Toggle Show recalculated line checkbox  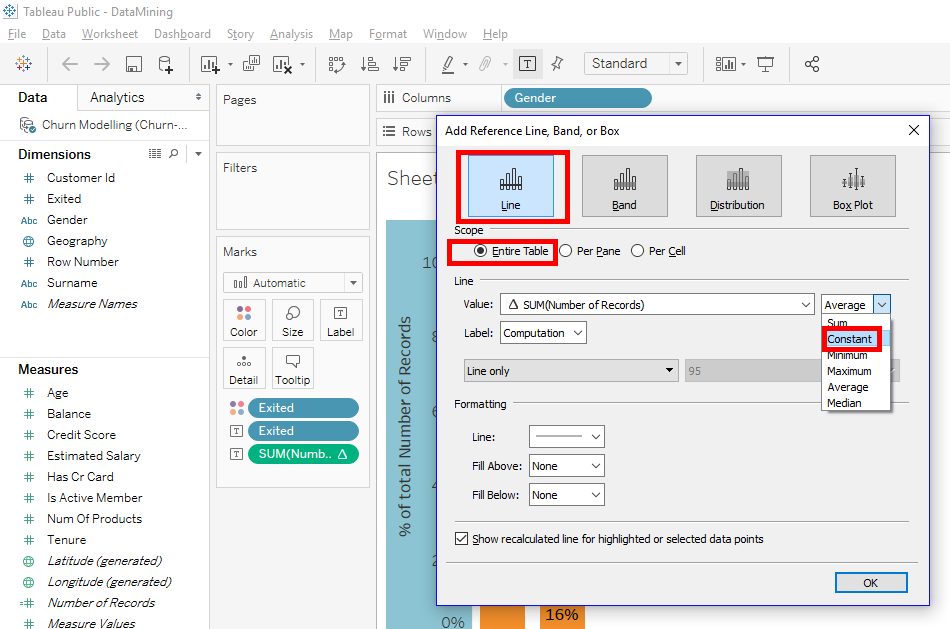pos(461,539)
